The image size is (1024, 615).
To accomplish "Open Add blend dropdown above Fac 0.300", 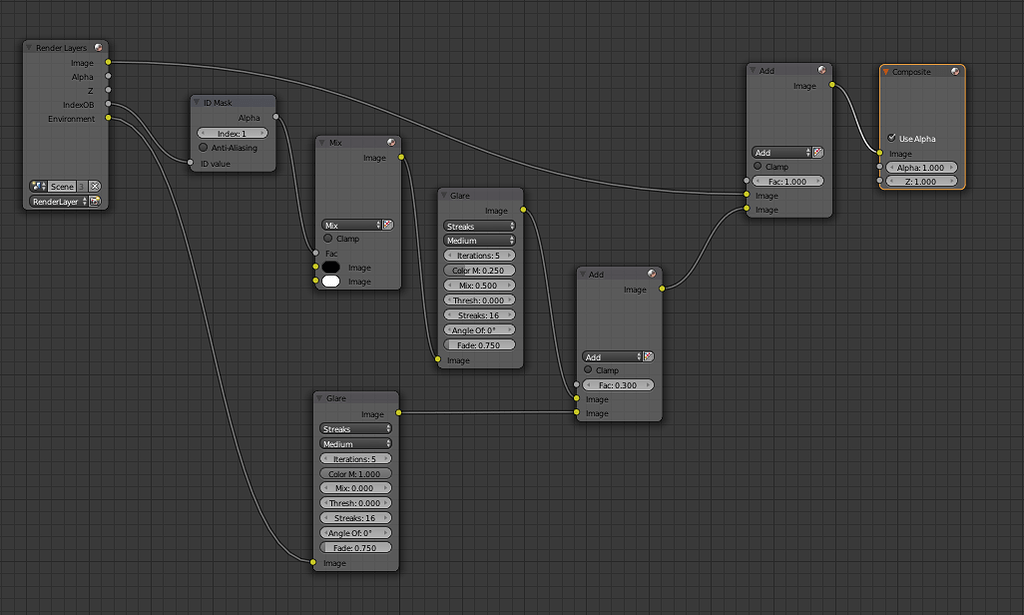I will pyautogui.click(x=613, y=357).
